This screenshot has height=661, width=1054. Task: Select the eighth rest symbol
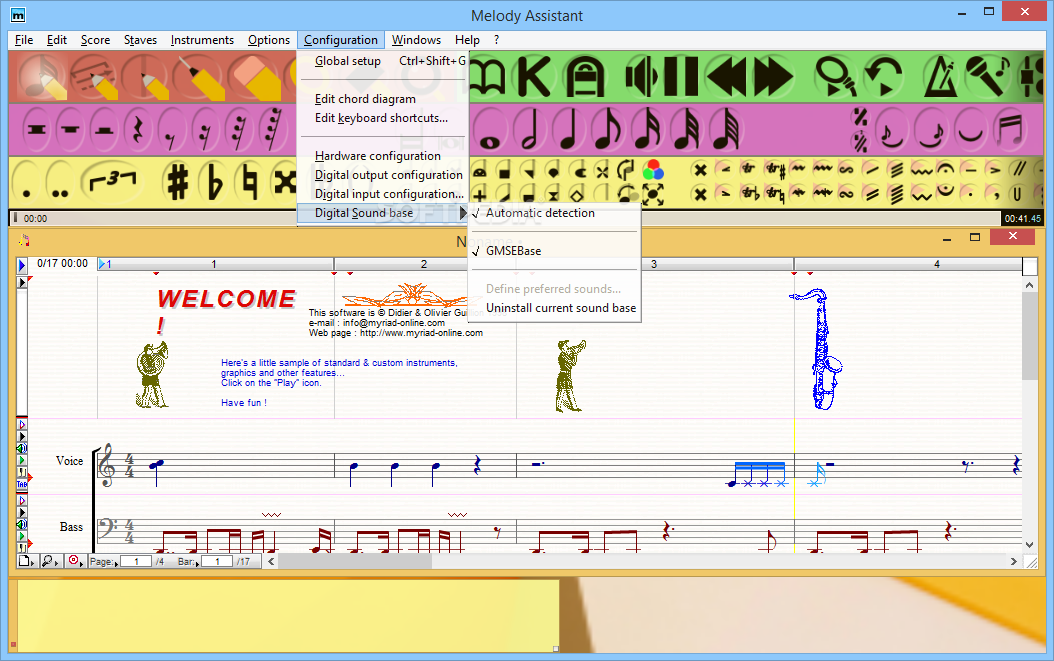tap(171, 129)
